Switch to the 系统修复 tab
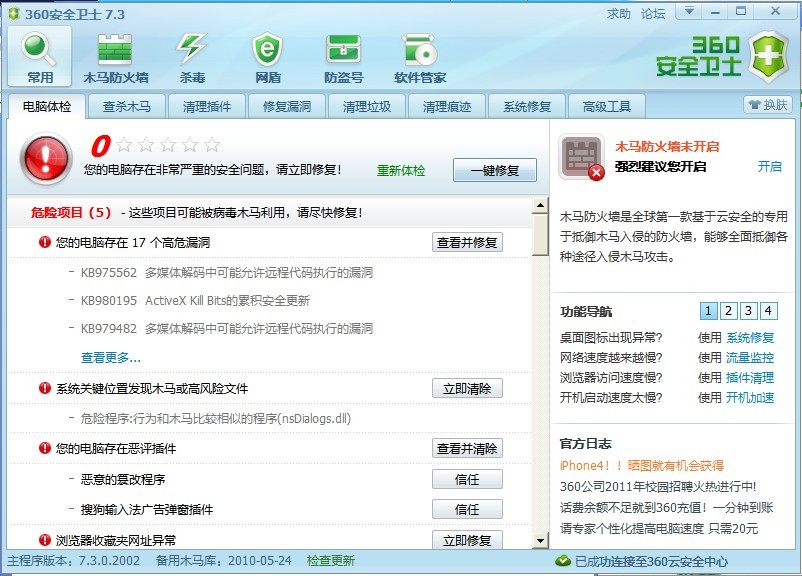 pyautogui.click(x=527, y=106)
